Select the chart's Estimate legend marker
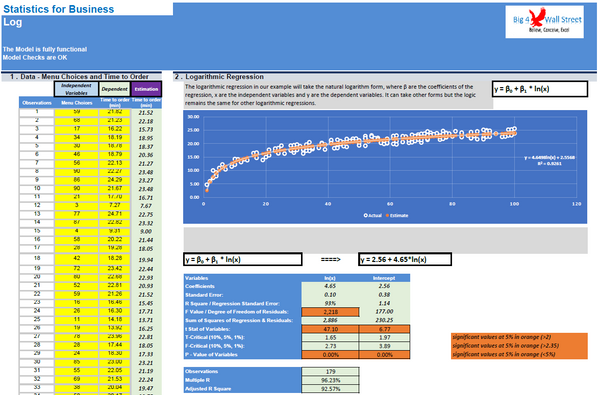The image size is (600, 395). click(x=387, y=215)
